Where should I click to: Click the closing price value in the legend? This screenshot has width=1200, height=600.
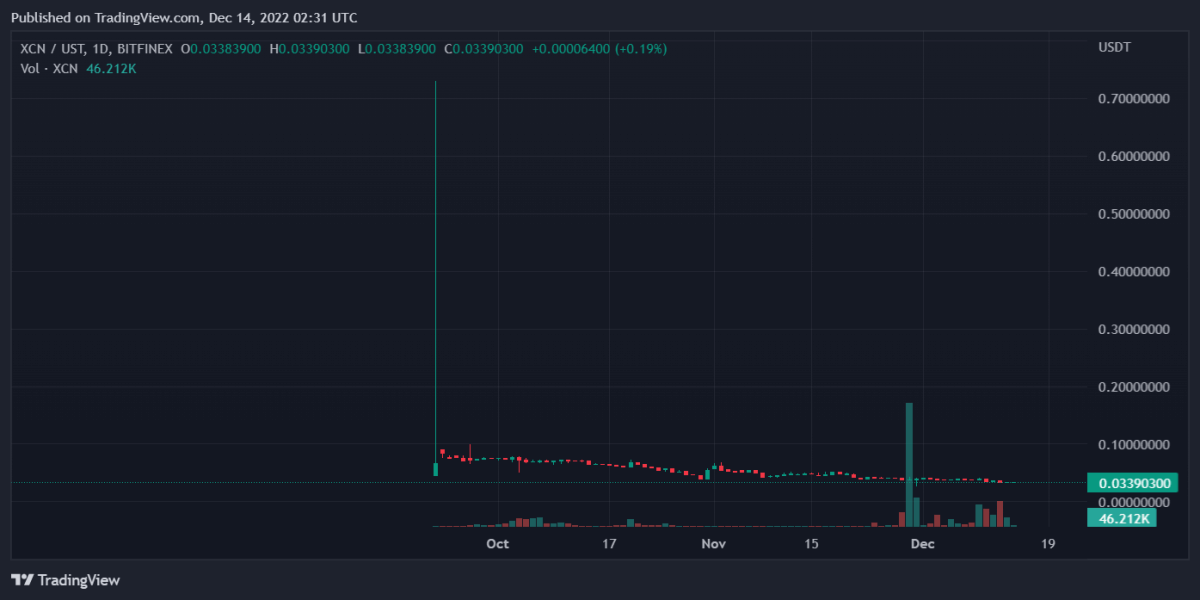coord(489,49)
